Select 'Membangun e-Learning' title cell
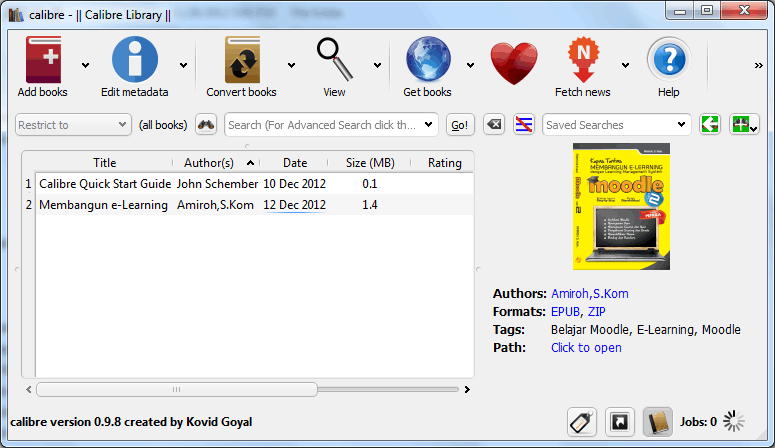Image resolution: width=775 pixels, height=448 pixels. click(105, 205)
